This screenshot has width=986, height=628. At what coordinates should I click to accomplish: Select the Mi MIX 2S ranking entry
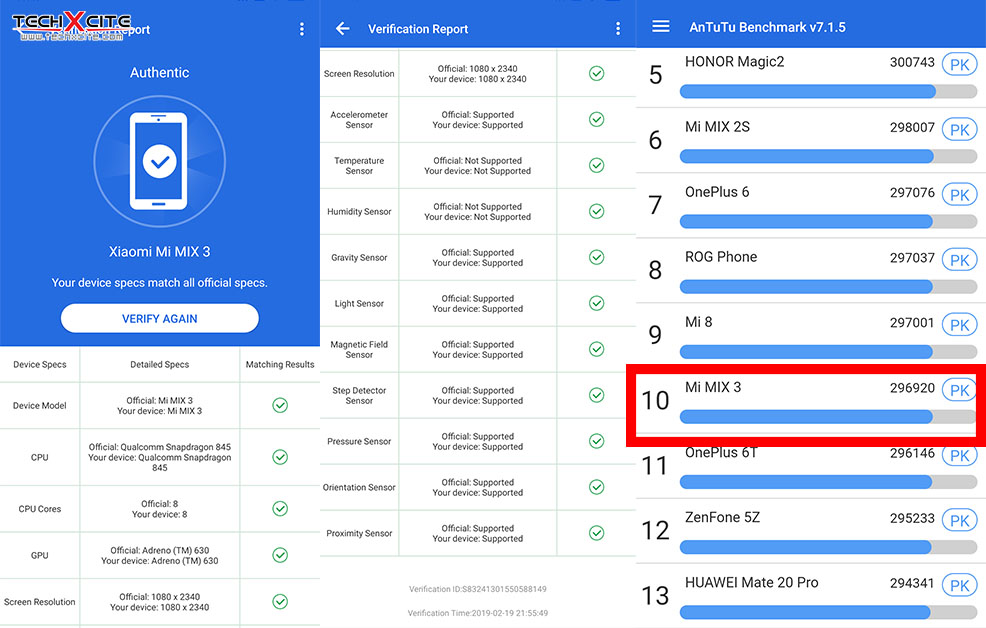(811, 140)
